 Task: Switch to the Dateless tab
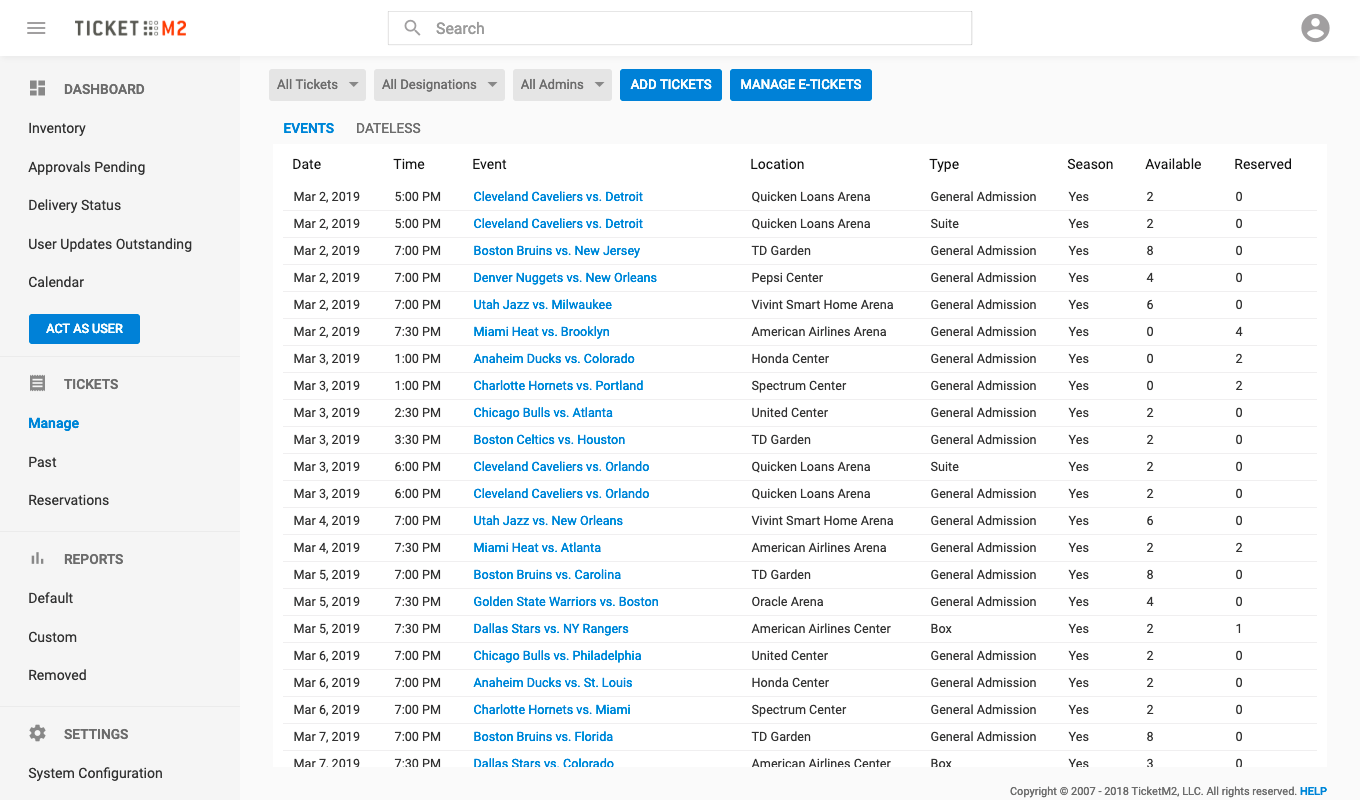[388, 128]
